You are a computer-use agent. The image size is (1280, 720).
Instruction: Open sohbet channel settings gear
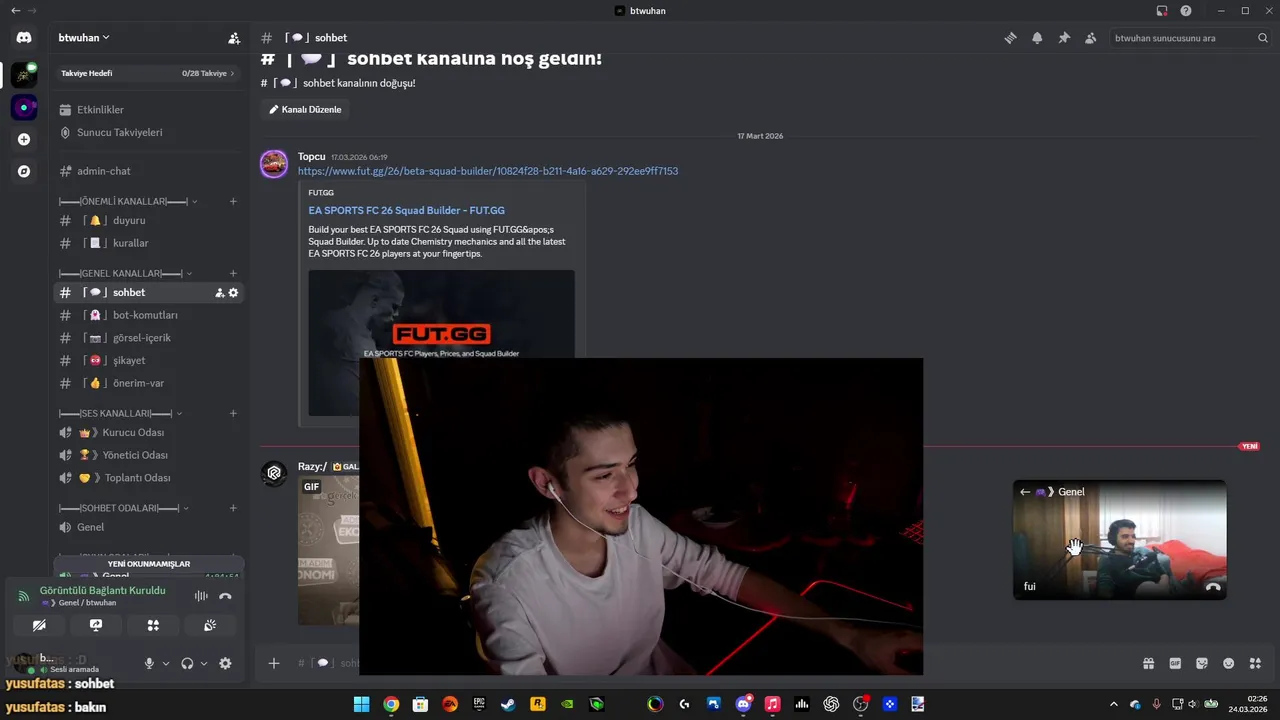tap(233, 293)
